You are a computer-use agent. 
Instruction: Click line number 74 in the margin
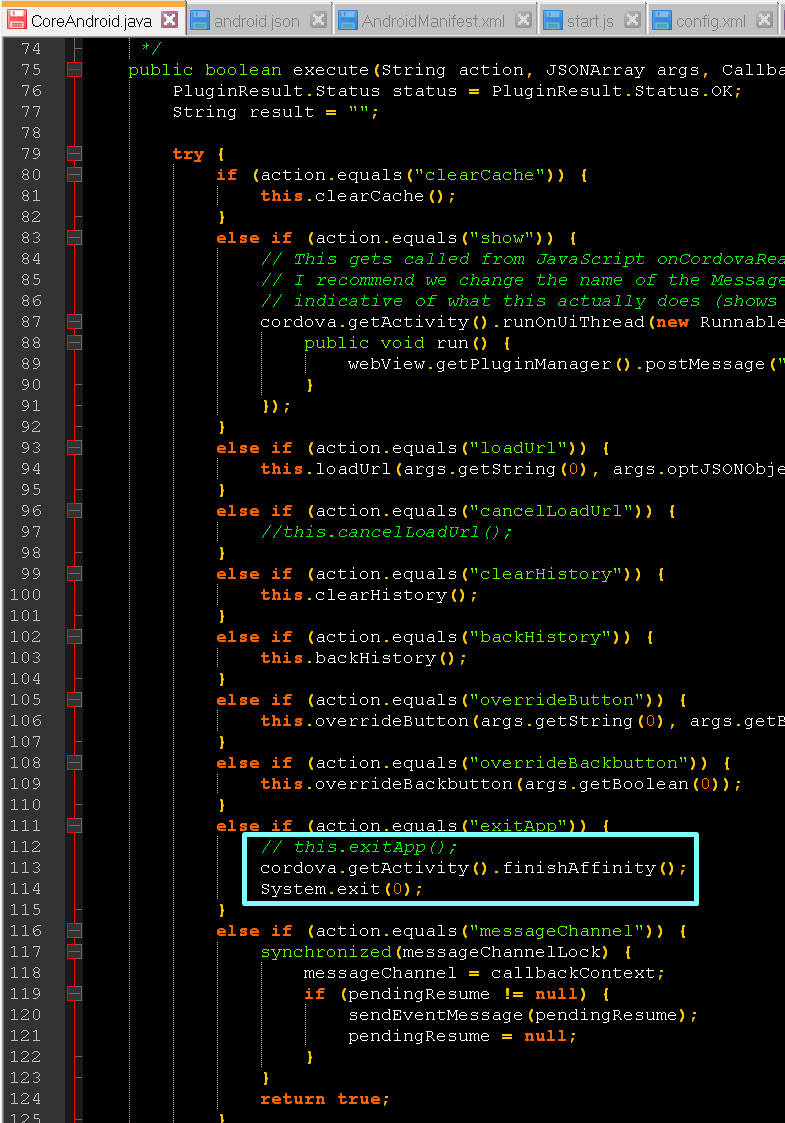[x=31, y=49]
